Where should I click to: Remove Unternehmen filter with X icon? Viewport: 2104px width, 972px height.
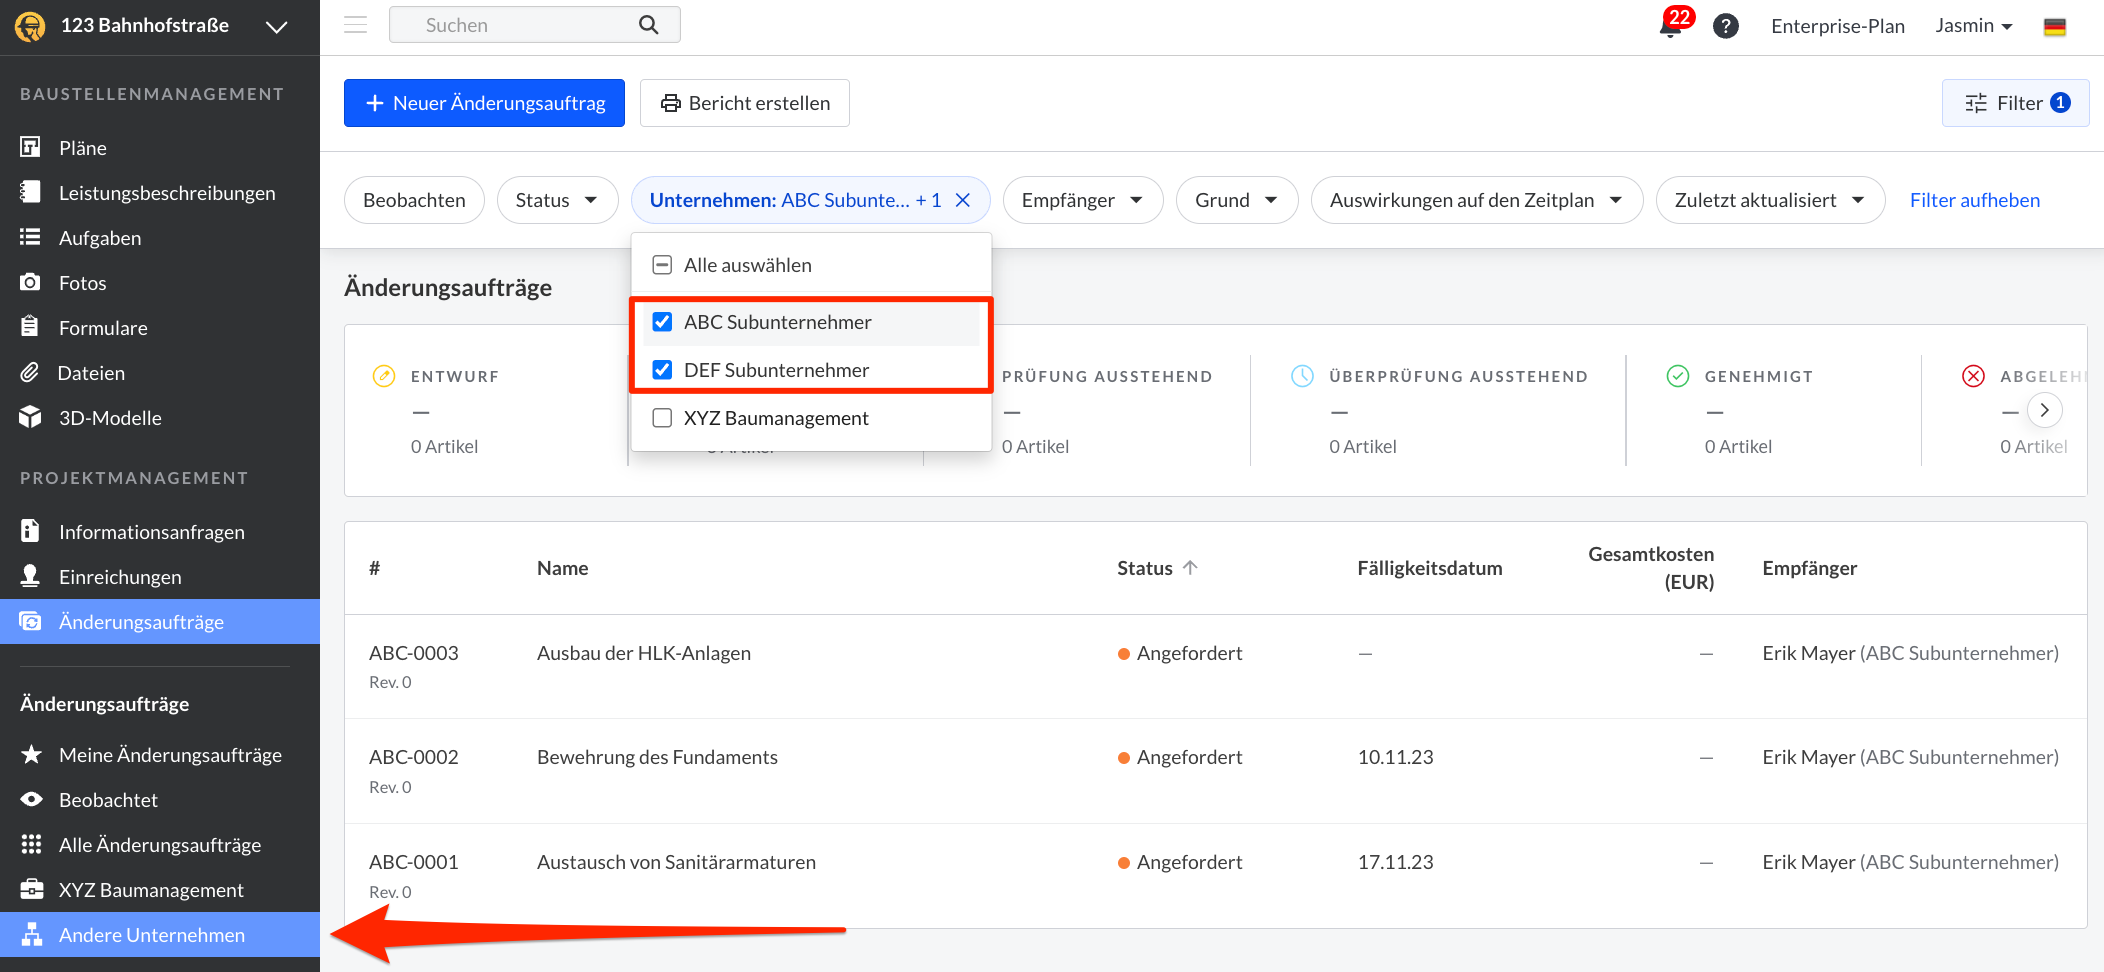click(x=963, y=200)
